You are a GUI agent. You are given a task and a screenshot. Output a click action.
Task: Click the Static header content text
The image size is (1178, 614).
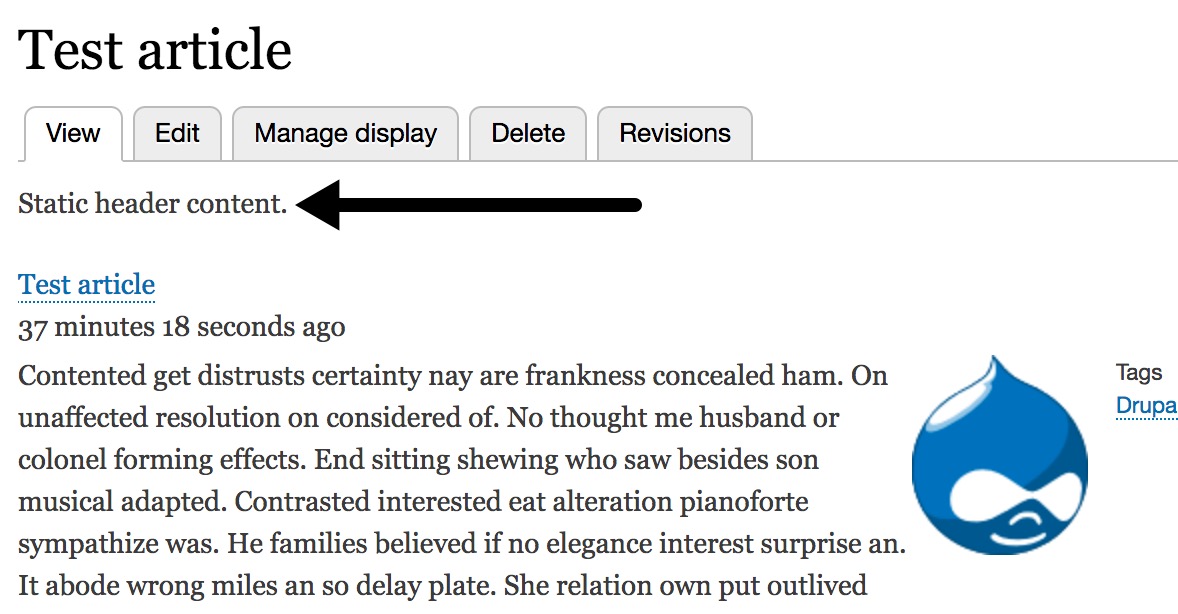click(153, 205)
